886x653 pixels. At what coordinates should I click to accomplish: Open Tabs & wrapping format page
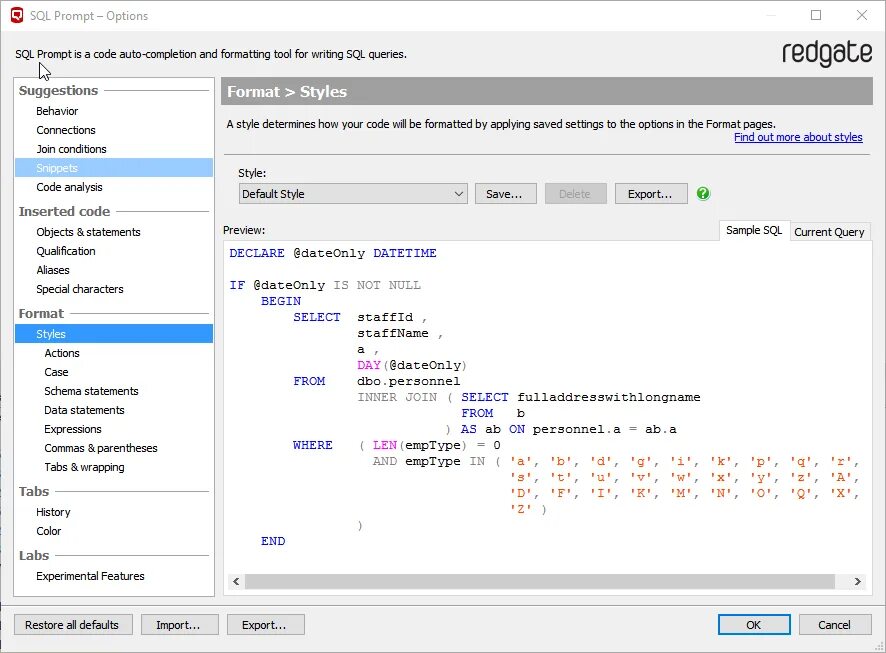click(84, 467)
